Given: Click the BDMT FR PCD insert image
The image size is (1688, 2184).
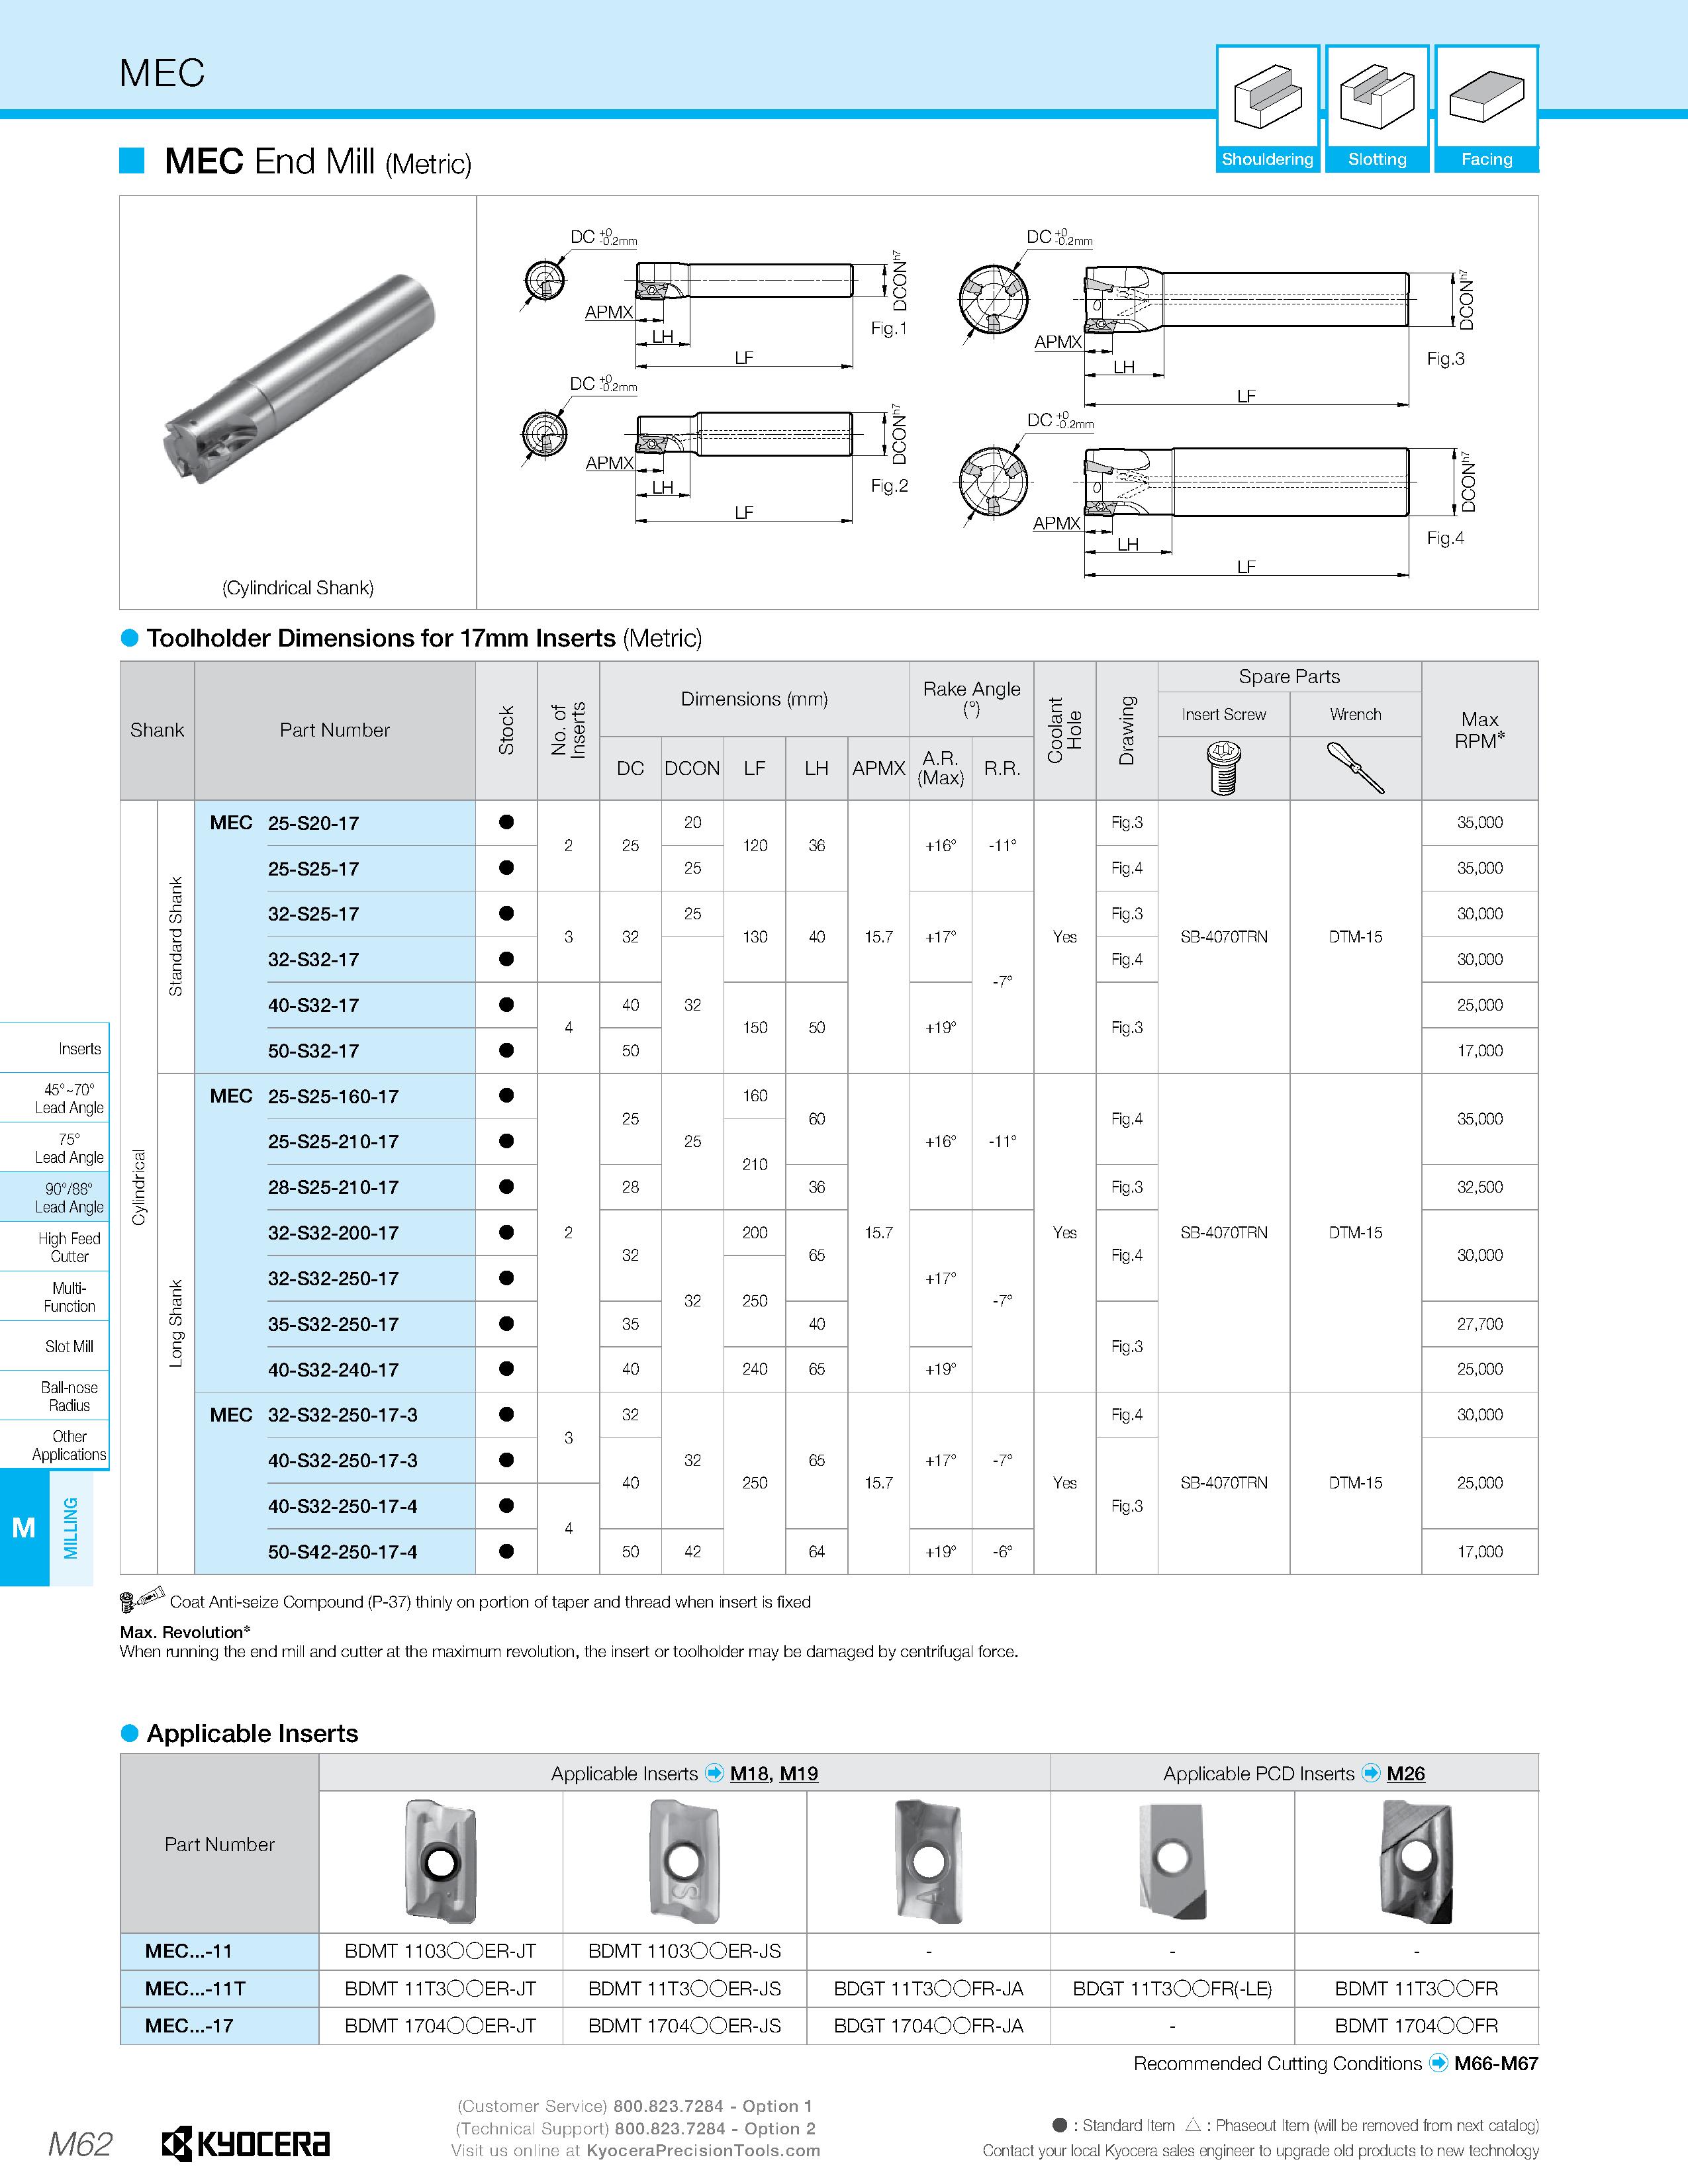Looking at the screenshot, I should click(x=1416, y=1861).
